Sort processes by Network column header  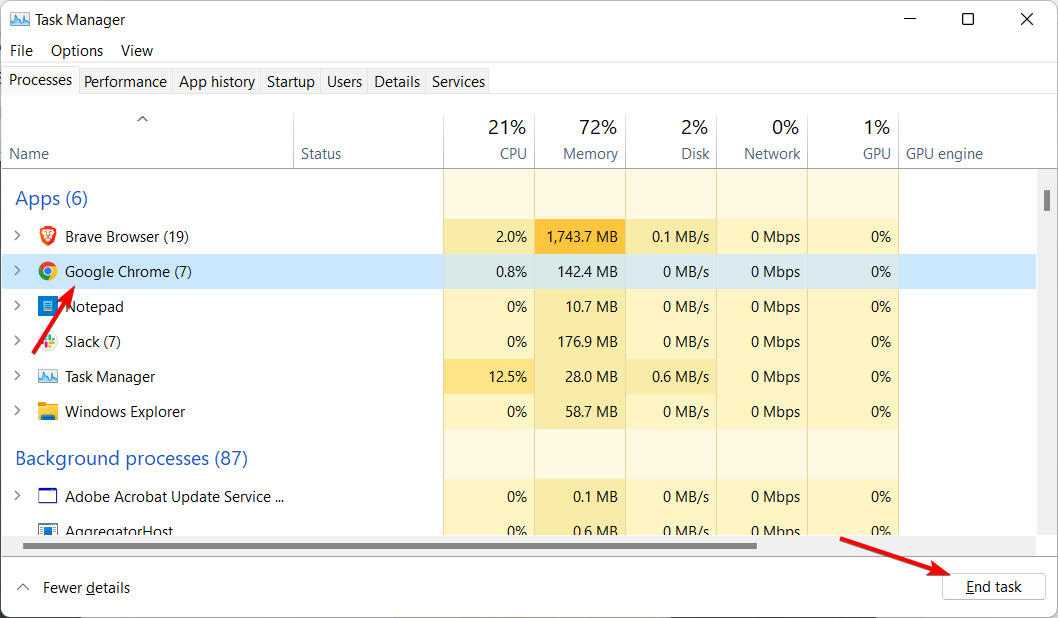[x=762, y=140]
